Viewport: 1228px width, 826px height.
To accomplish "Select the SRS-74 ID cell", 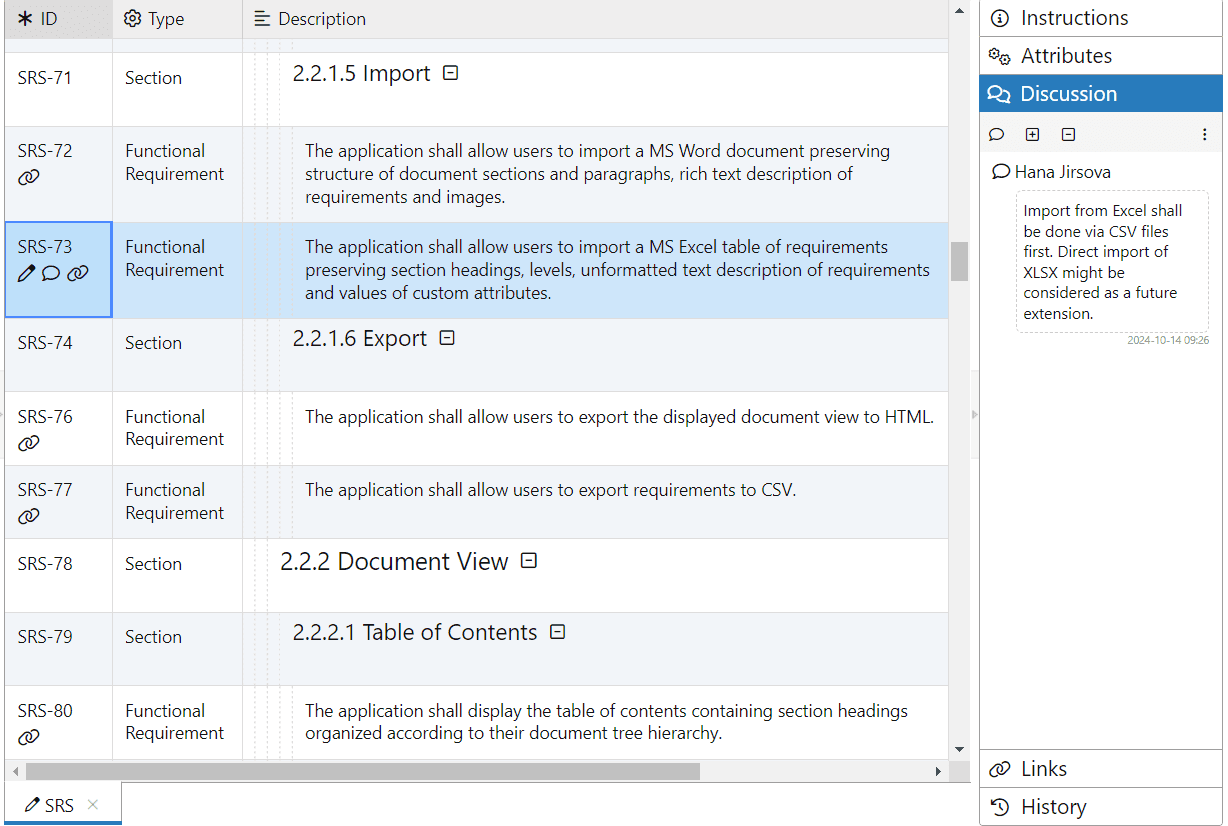I will click(58, 355).
